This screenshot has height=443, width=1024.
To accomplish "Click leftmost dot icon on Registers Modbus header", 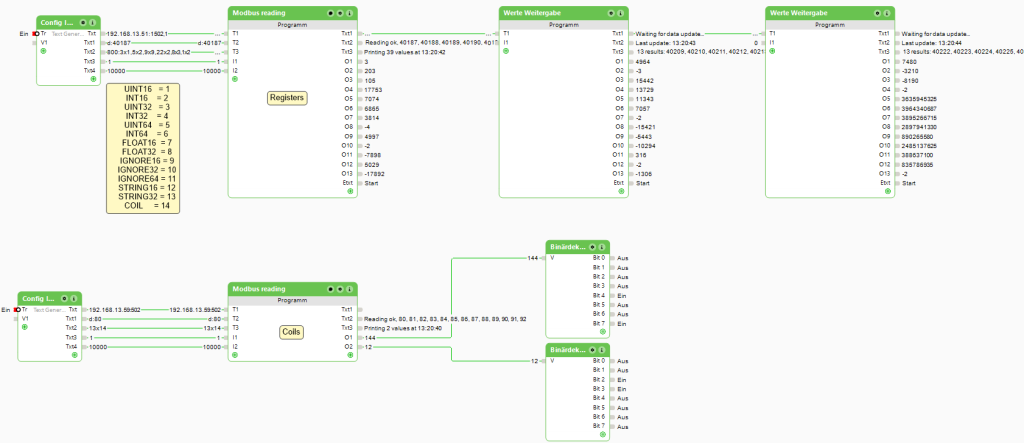I will coord(332,13).
